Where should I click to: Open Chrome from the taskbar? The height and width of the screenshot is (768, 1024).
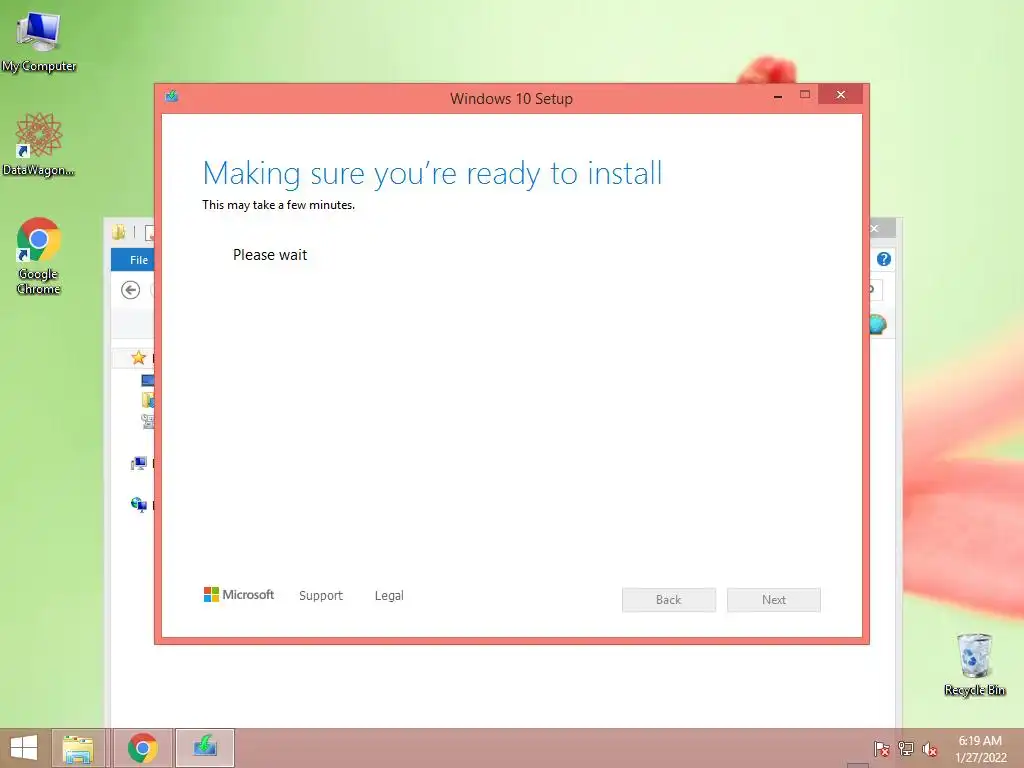click(x=142, y=748)
